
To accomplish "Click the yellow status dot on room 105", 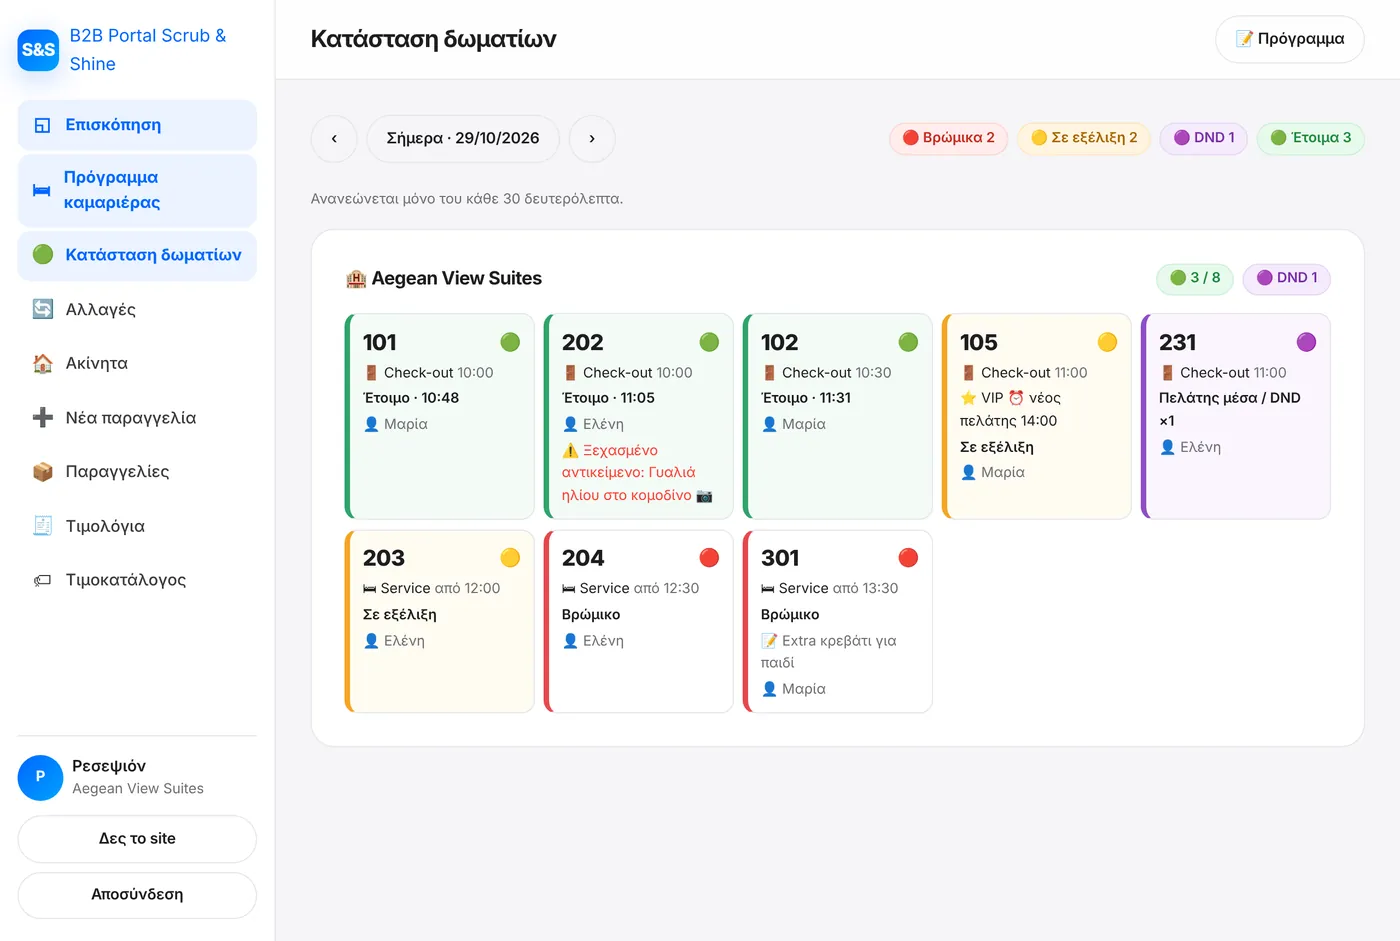I will pos(1107,342).
